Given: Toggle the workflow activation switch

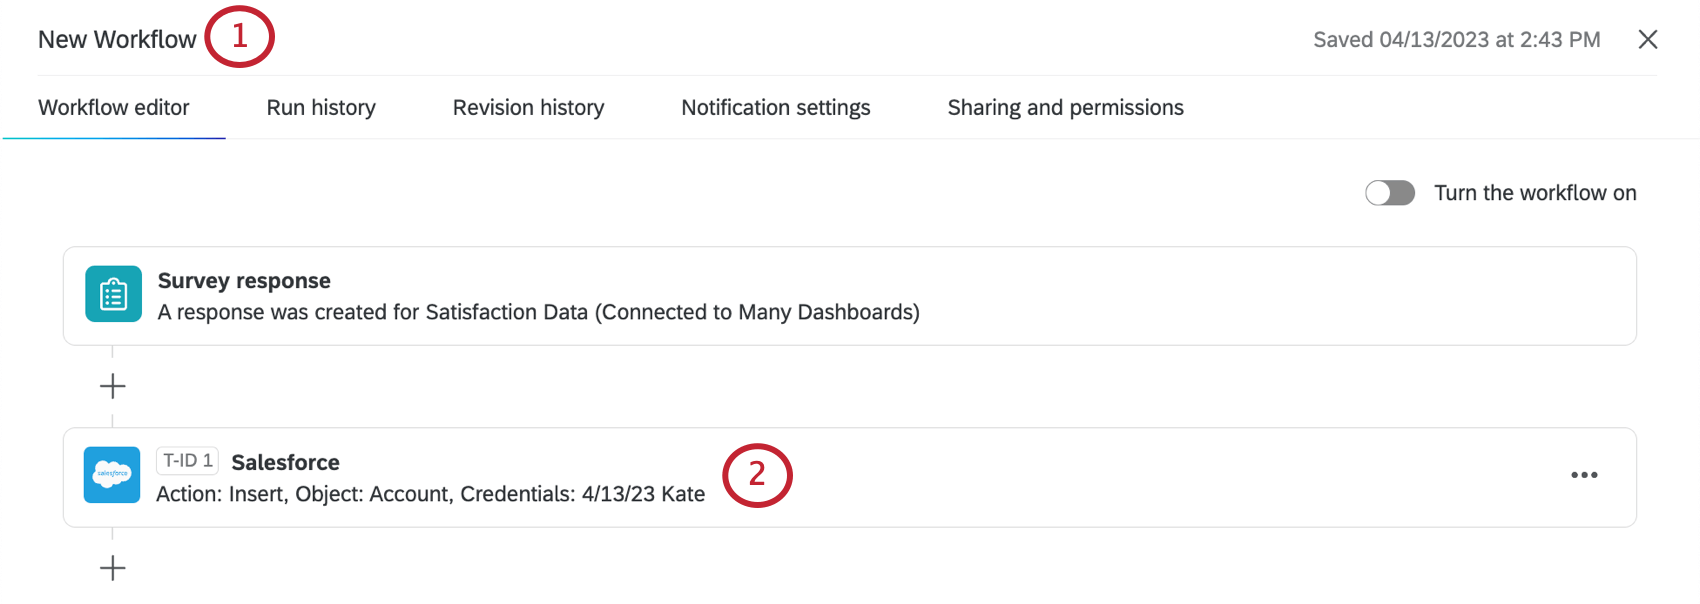Looking at the screenshot, I should (1390, 192).
